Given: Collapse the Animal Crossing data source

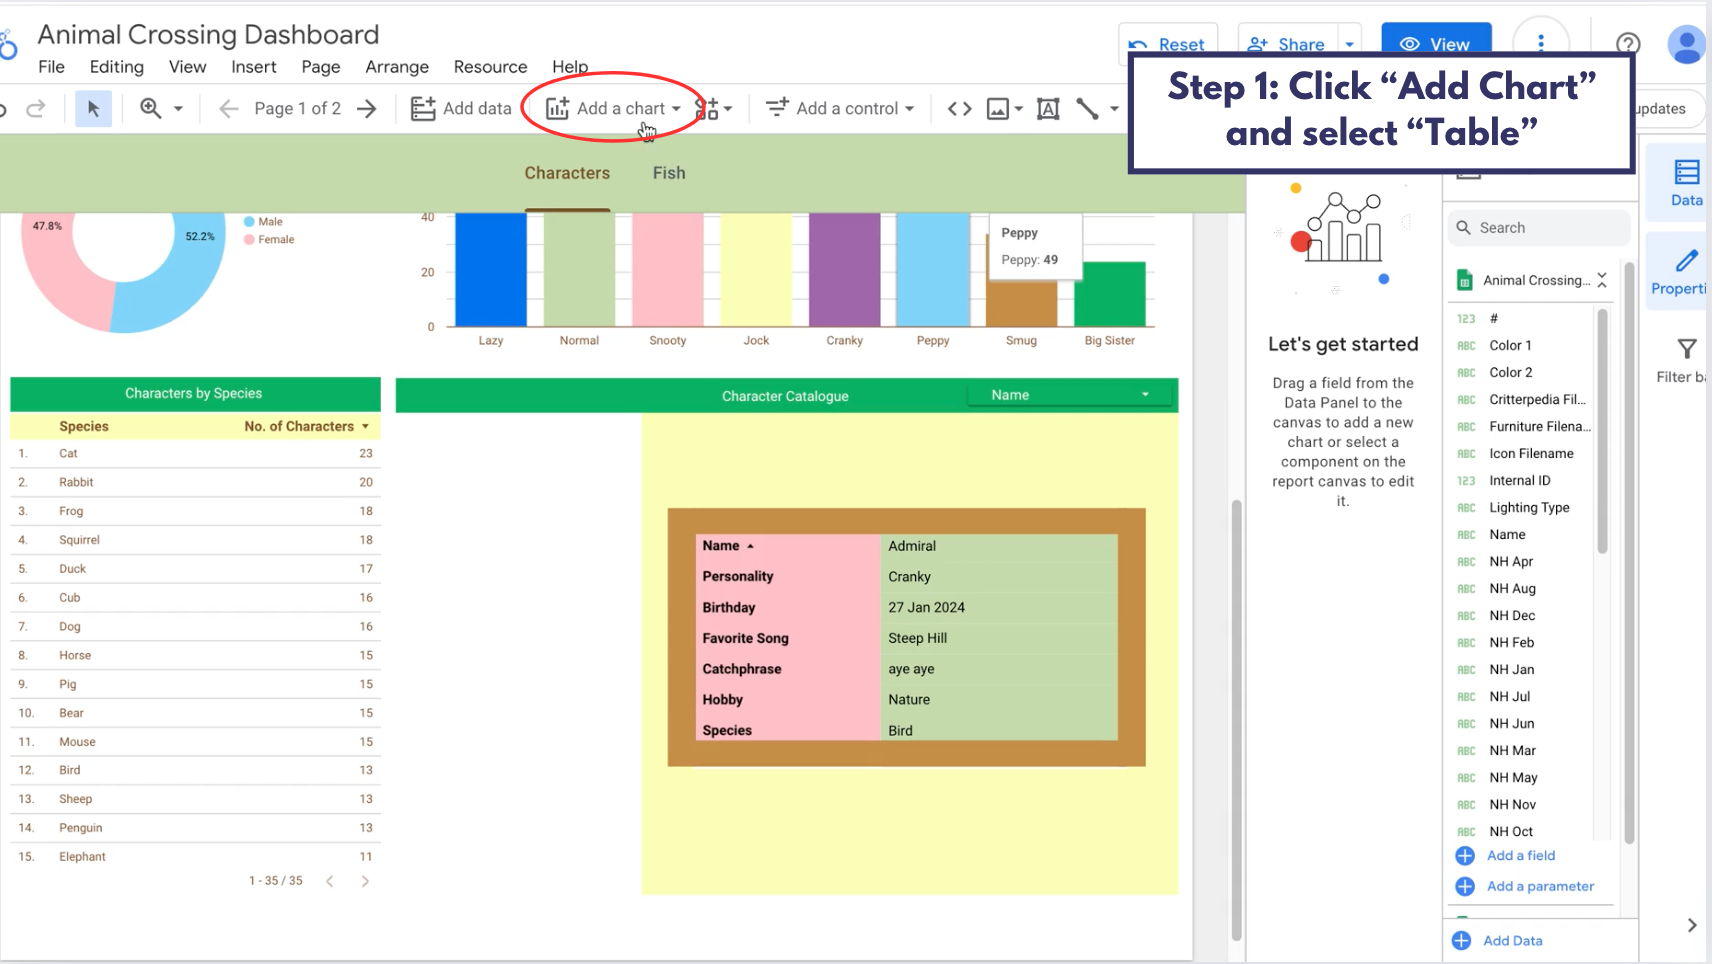Looking at the screenshot, I should (1602, 280).
